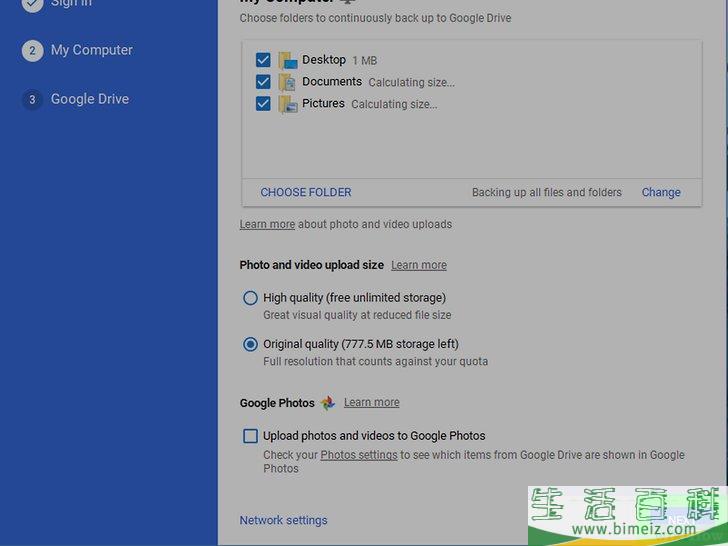Click the step 3 number circle
This screenshot has height=546, width=728.
click(x=32, y=99)
